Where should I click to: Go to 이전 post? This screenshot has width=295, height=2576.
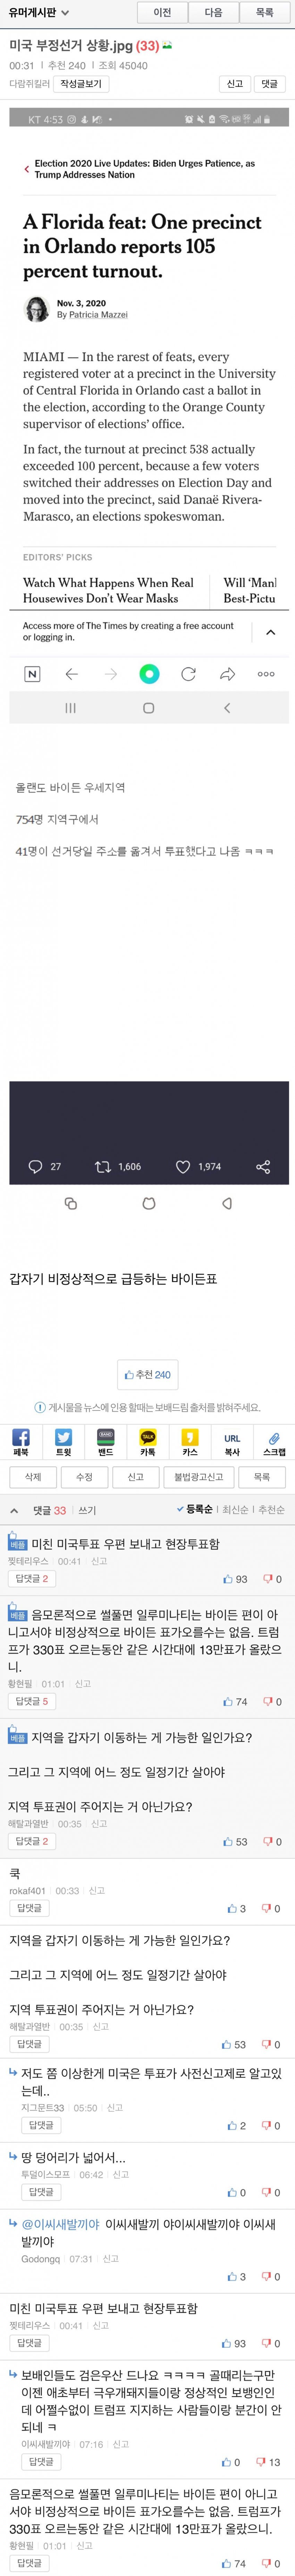tap(162, 13)
